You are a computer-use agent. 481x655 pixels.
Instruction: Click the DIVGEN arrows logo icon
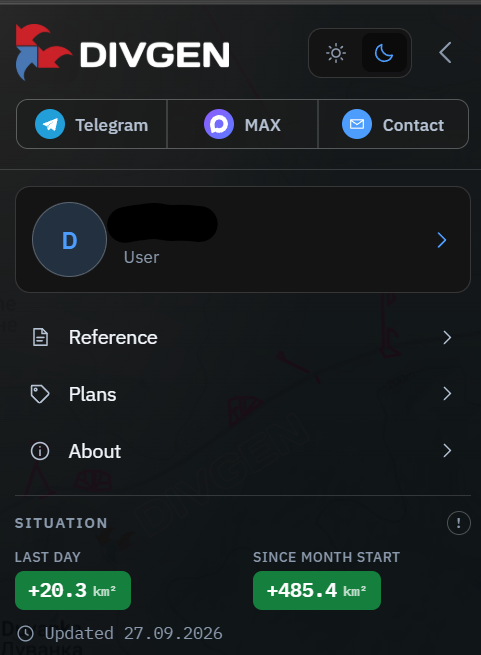(x=43, y=52)
